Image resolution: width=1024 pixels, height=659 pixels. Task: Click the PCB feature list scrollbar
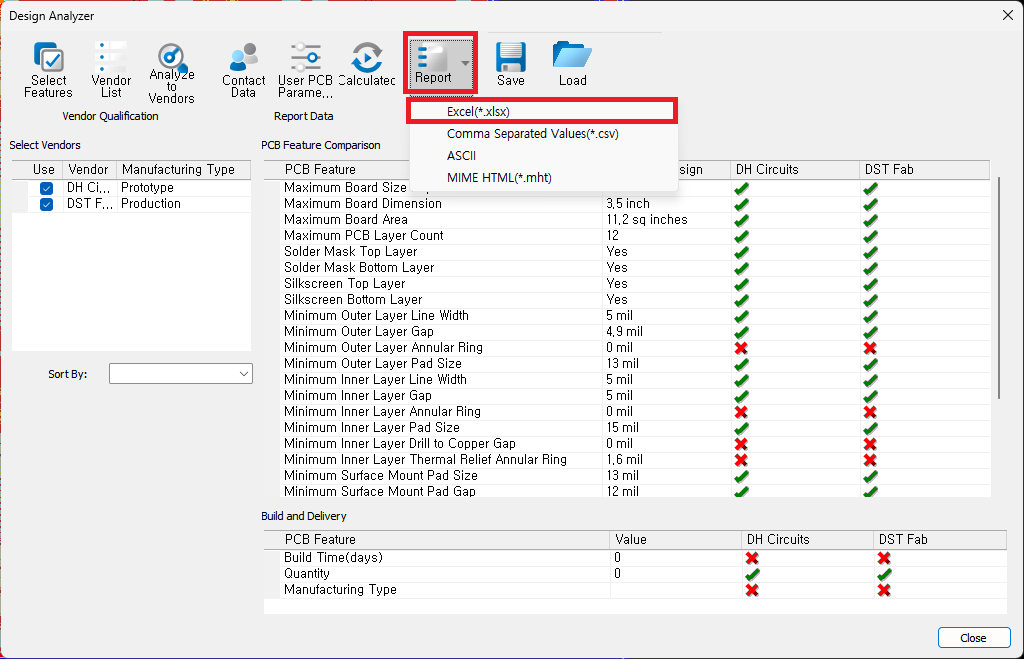pos(999,287)
